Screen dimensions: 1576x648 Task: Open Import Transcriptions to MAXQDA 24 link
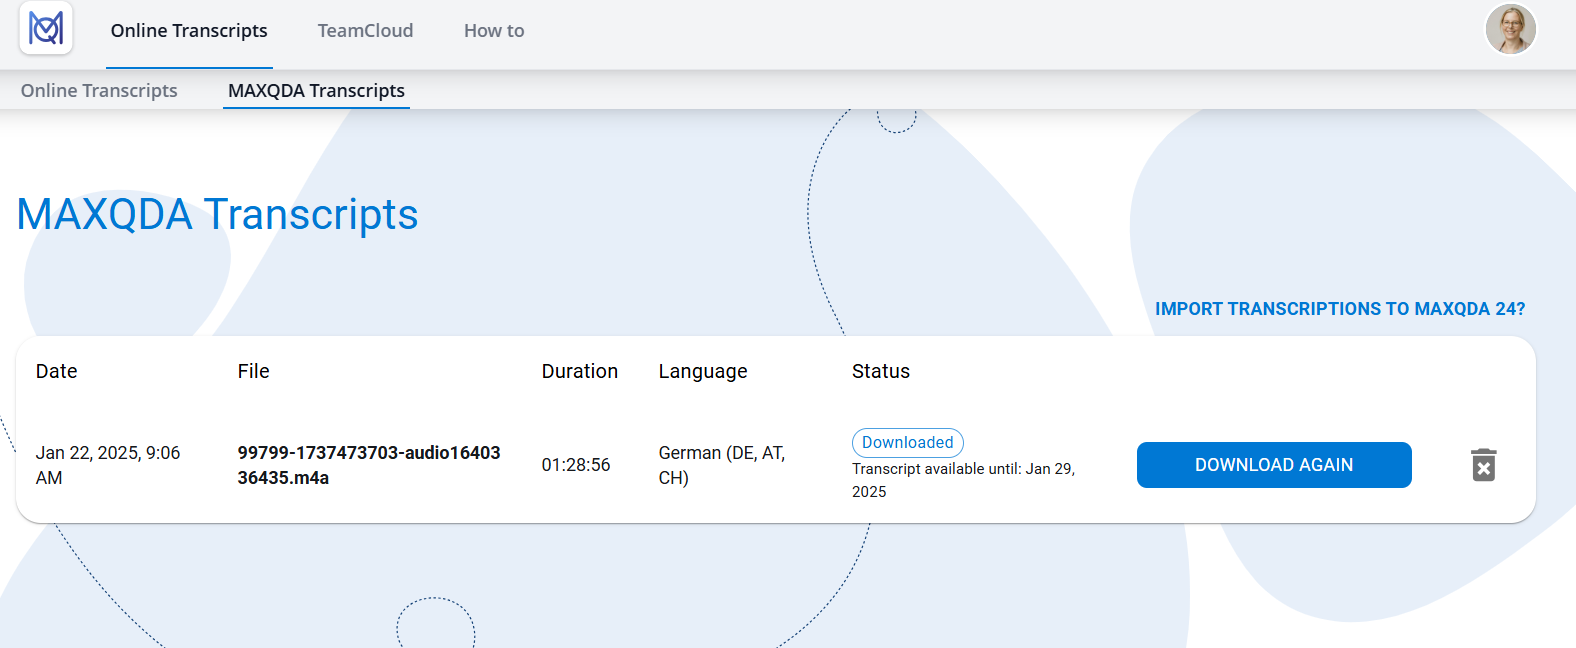1340,309
